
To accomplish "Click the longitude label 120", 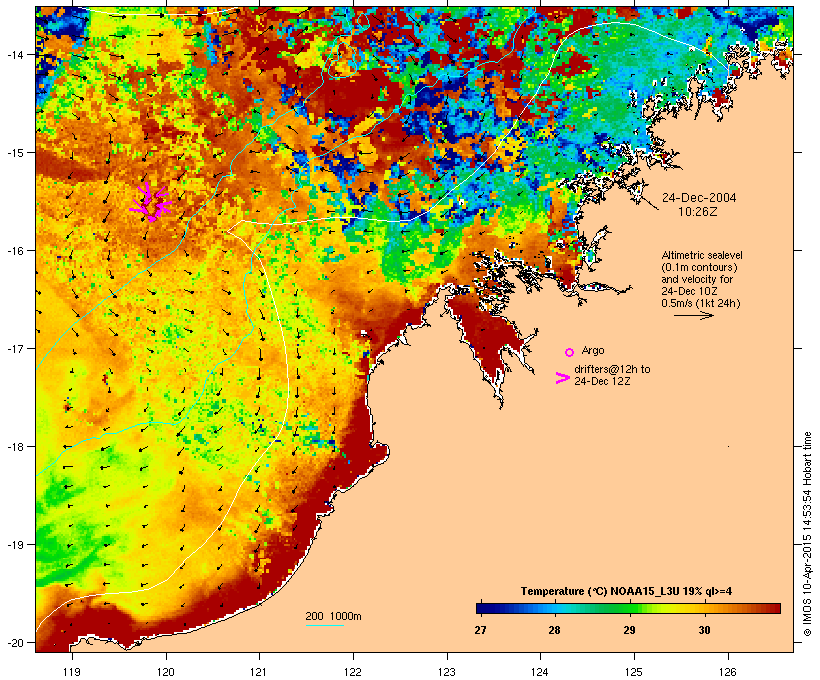I will [166, 672].
